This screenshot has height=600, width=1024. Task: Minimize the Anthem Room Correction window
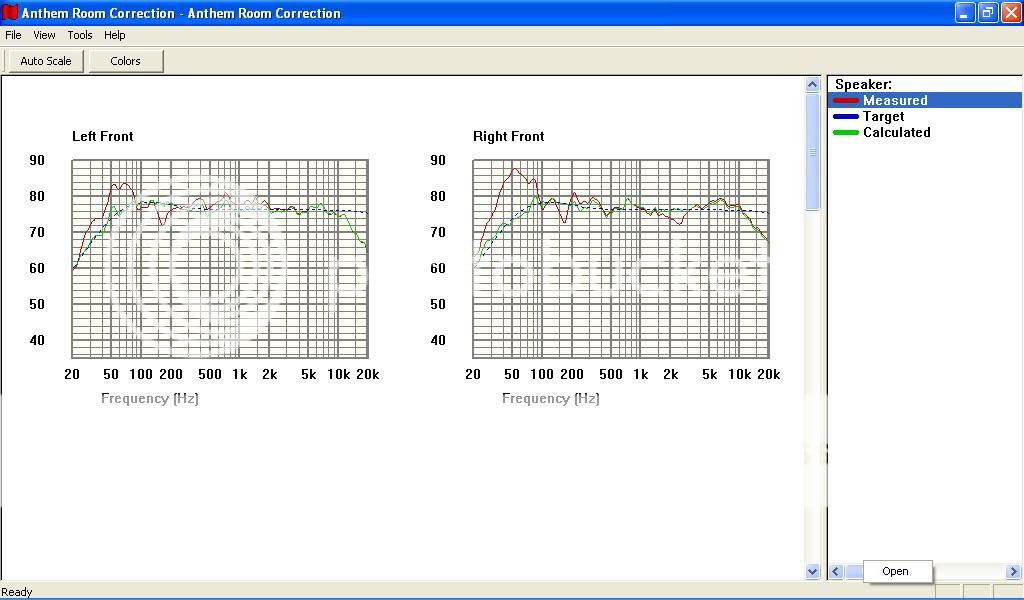[x=965, y=12]
